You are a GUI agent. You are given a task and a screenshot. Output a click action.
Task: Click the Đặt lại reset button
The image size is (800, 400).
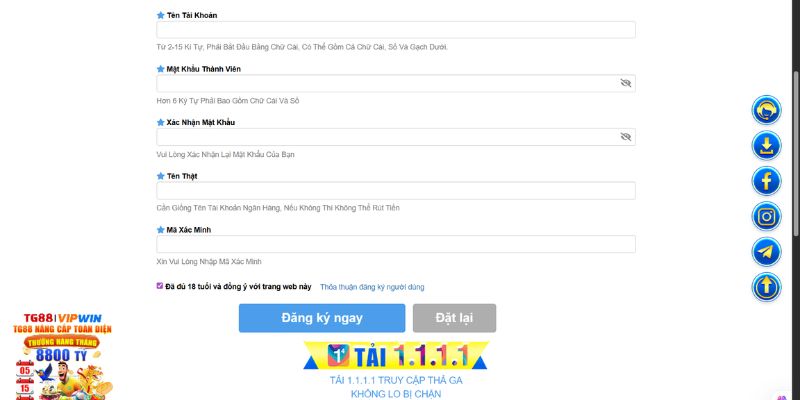[x=454, y=318]
